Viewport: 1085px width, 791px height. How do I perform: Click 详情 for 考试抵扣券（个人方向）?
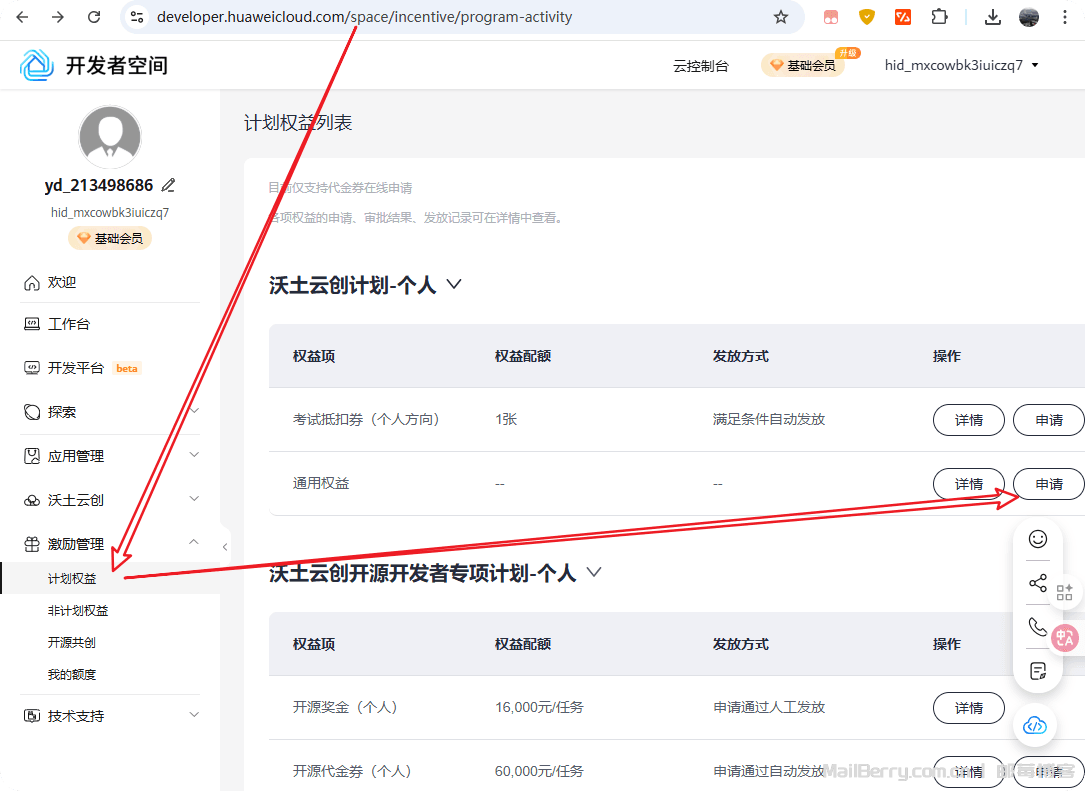pyautogui.click(x=968, y=420)
